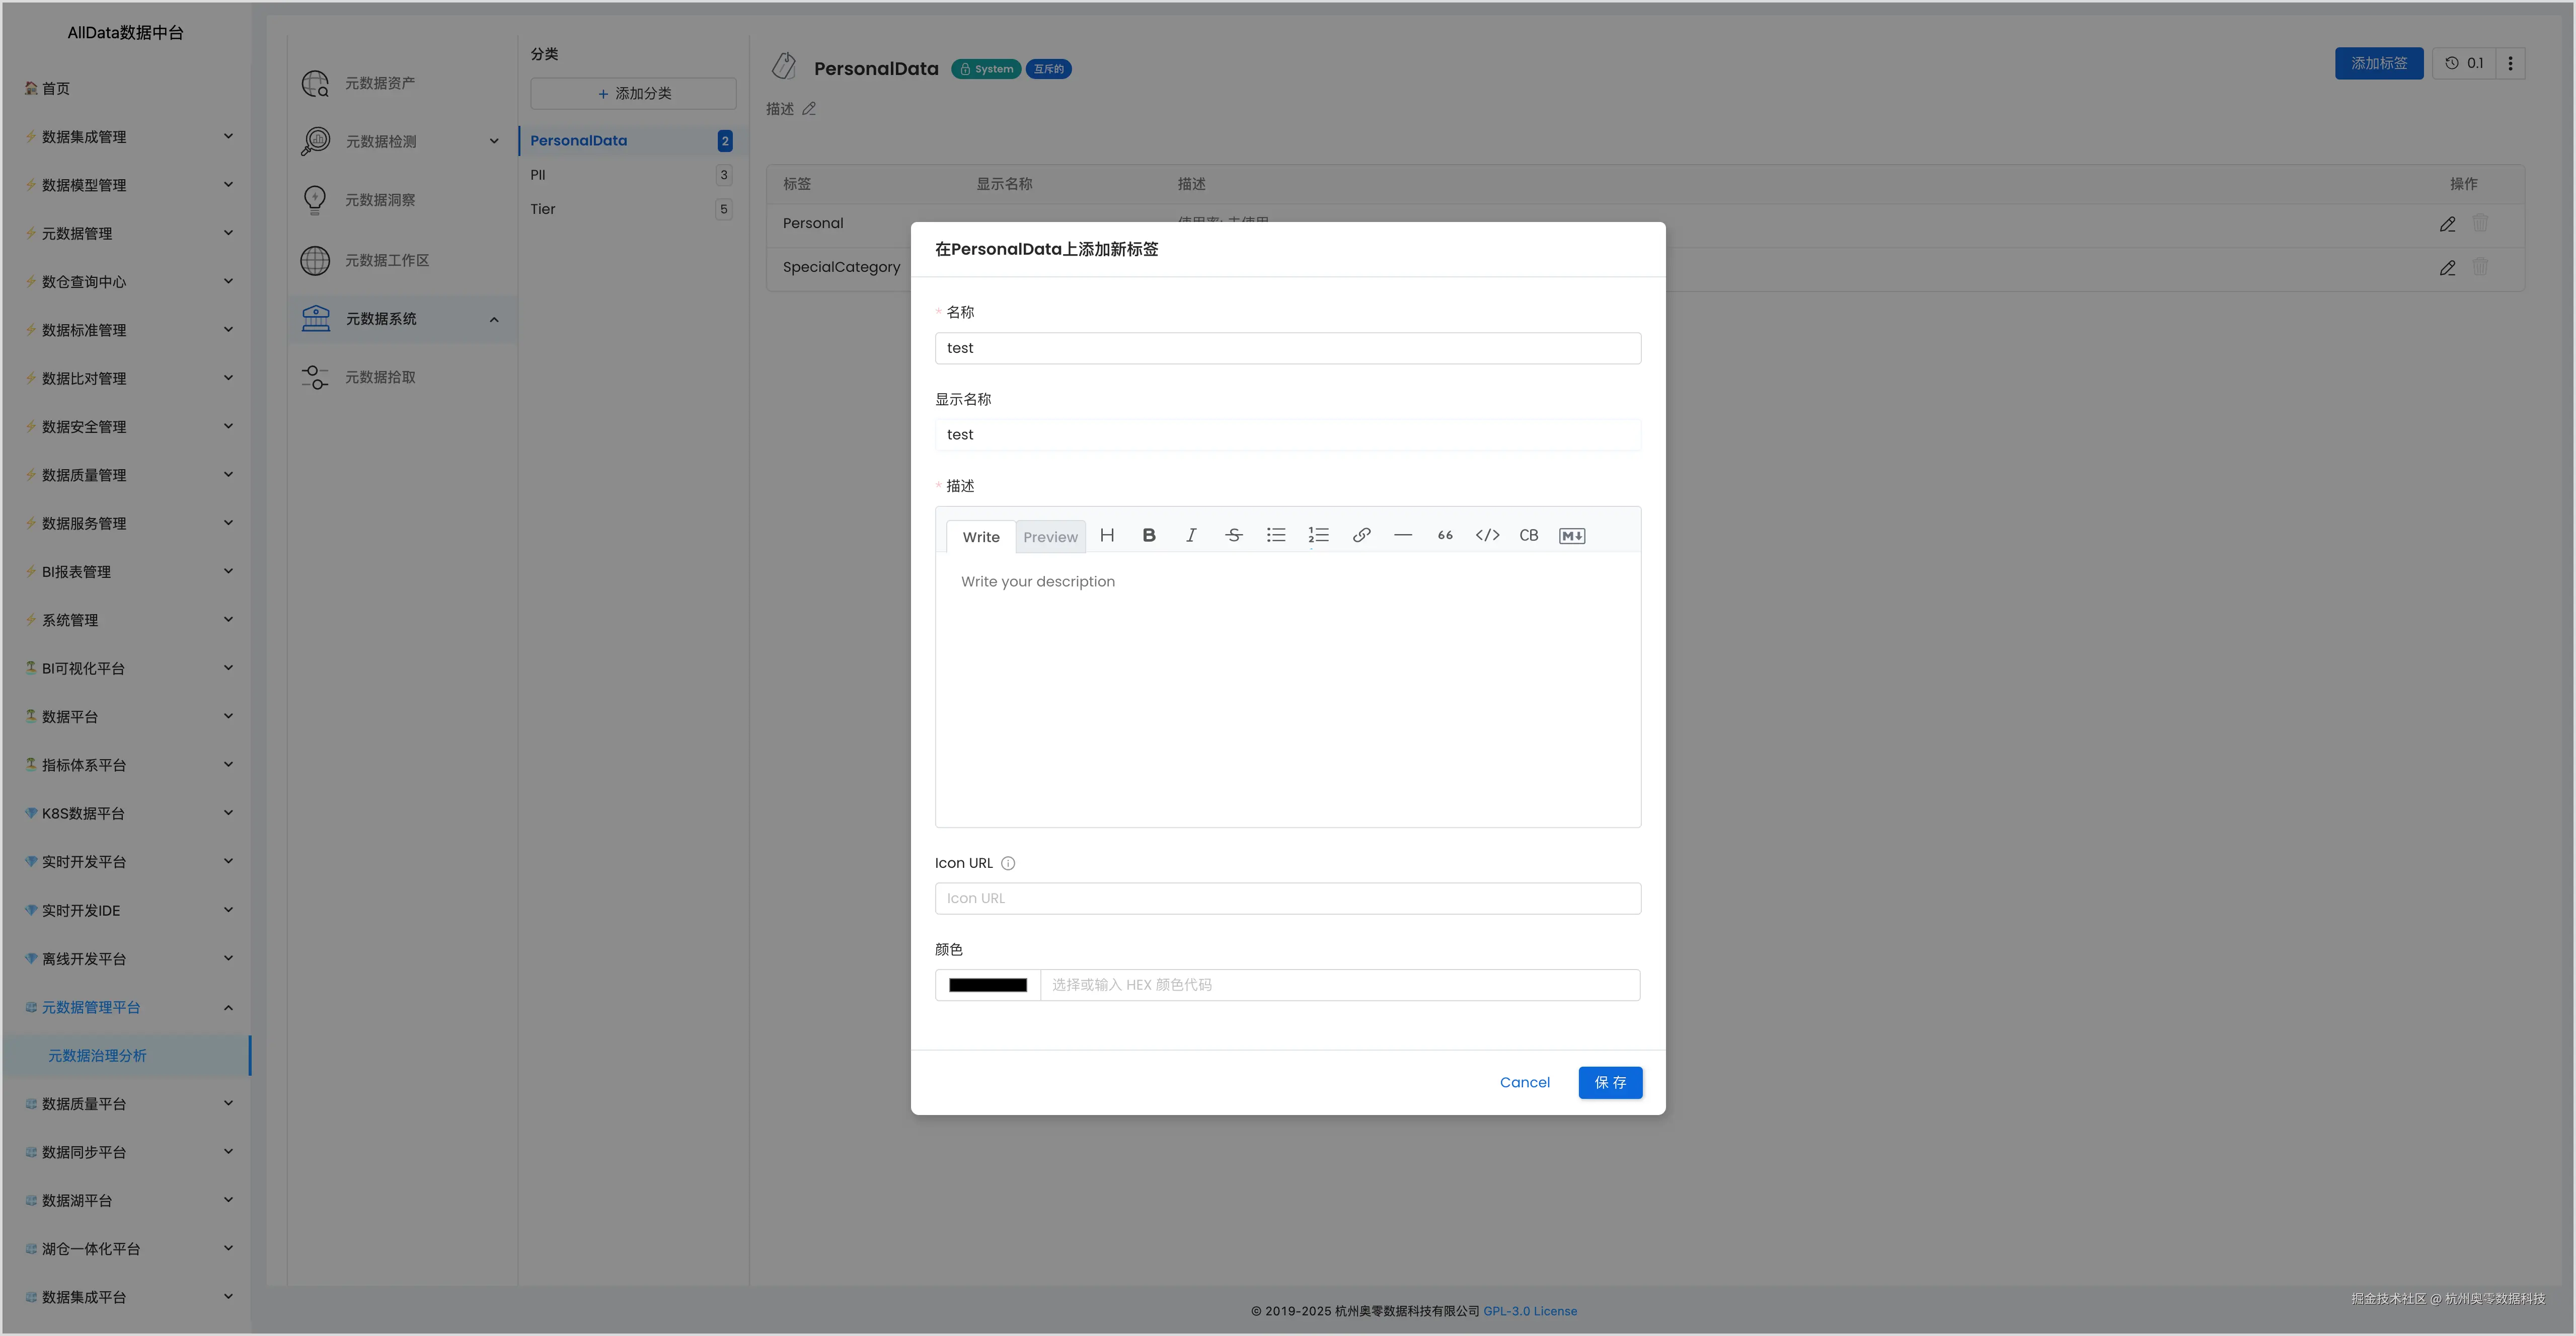Insert a numbered list

[1318, 536]
